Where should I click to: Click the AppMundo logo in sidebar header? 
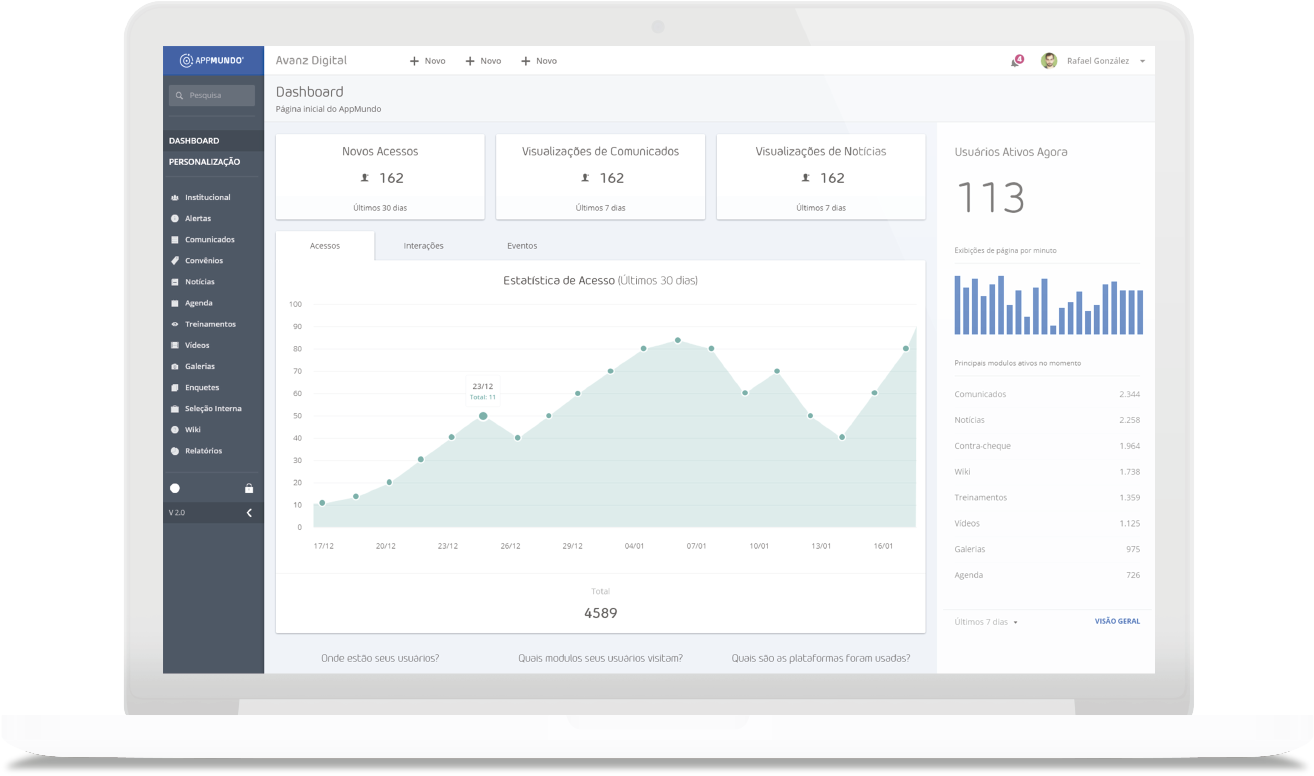coord(212,61)
